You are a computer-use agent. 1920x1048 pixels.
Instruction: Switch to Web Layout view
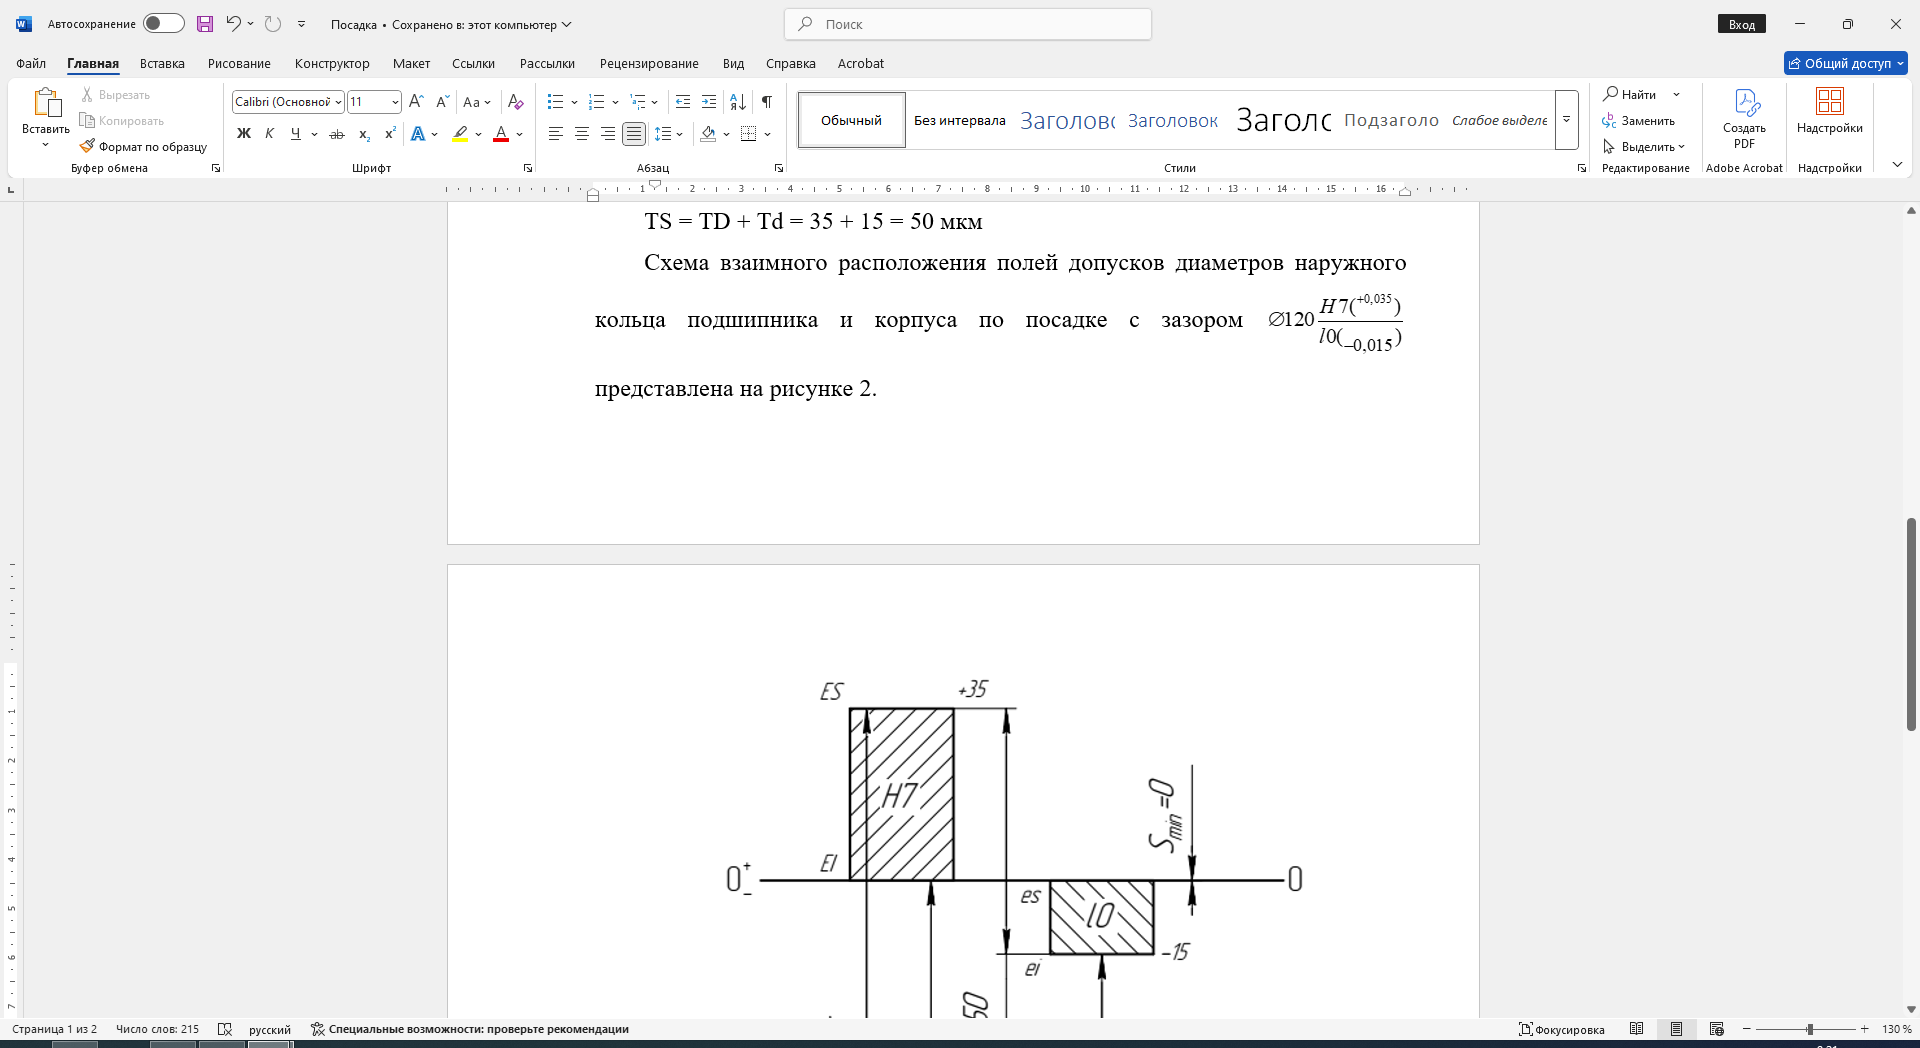tap(1717, 1029)
